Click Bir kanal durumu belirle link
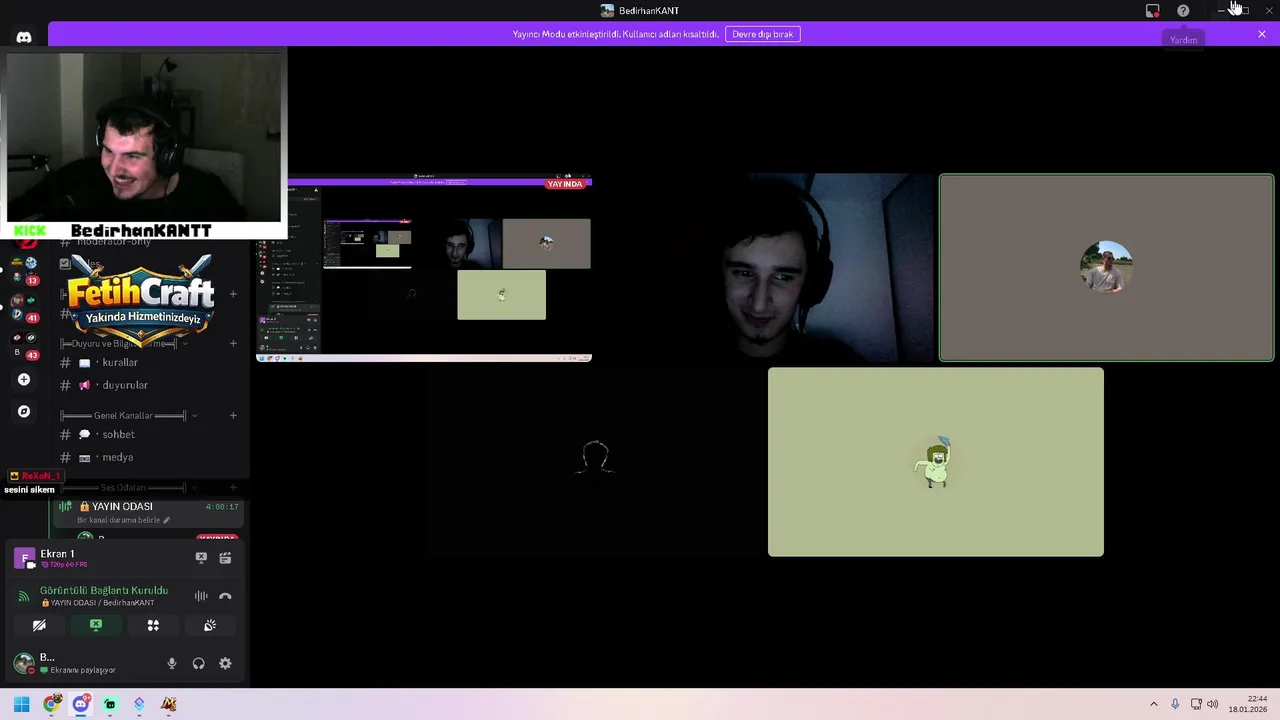The image size is (1280, 720). point(123,520)
